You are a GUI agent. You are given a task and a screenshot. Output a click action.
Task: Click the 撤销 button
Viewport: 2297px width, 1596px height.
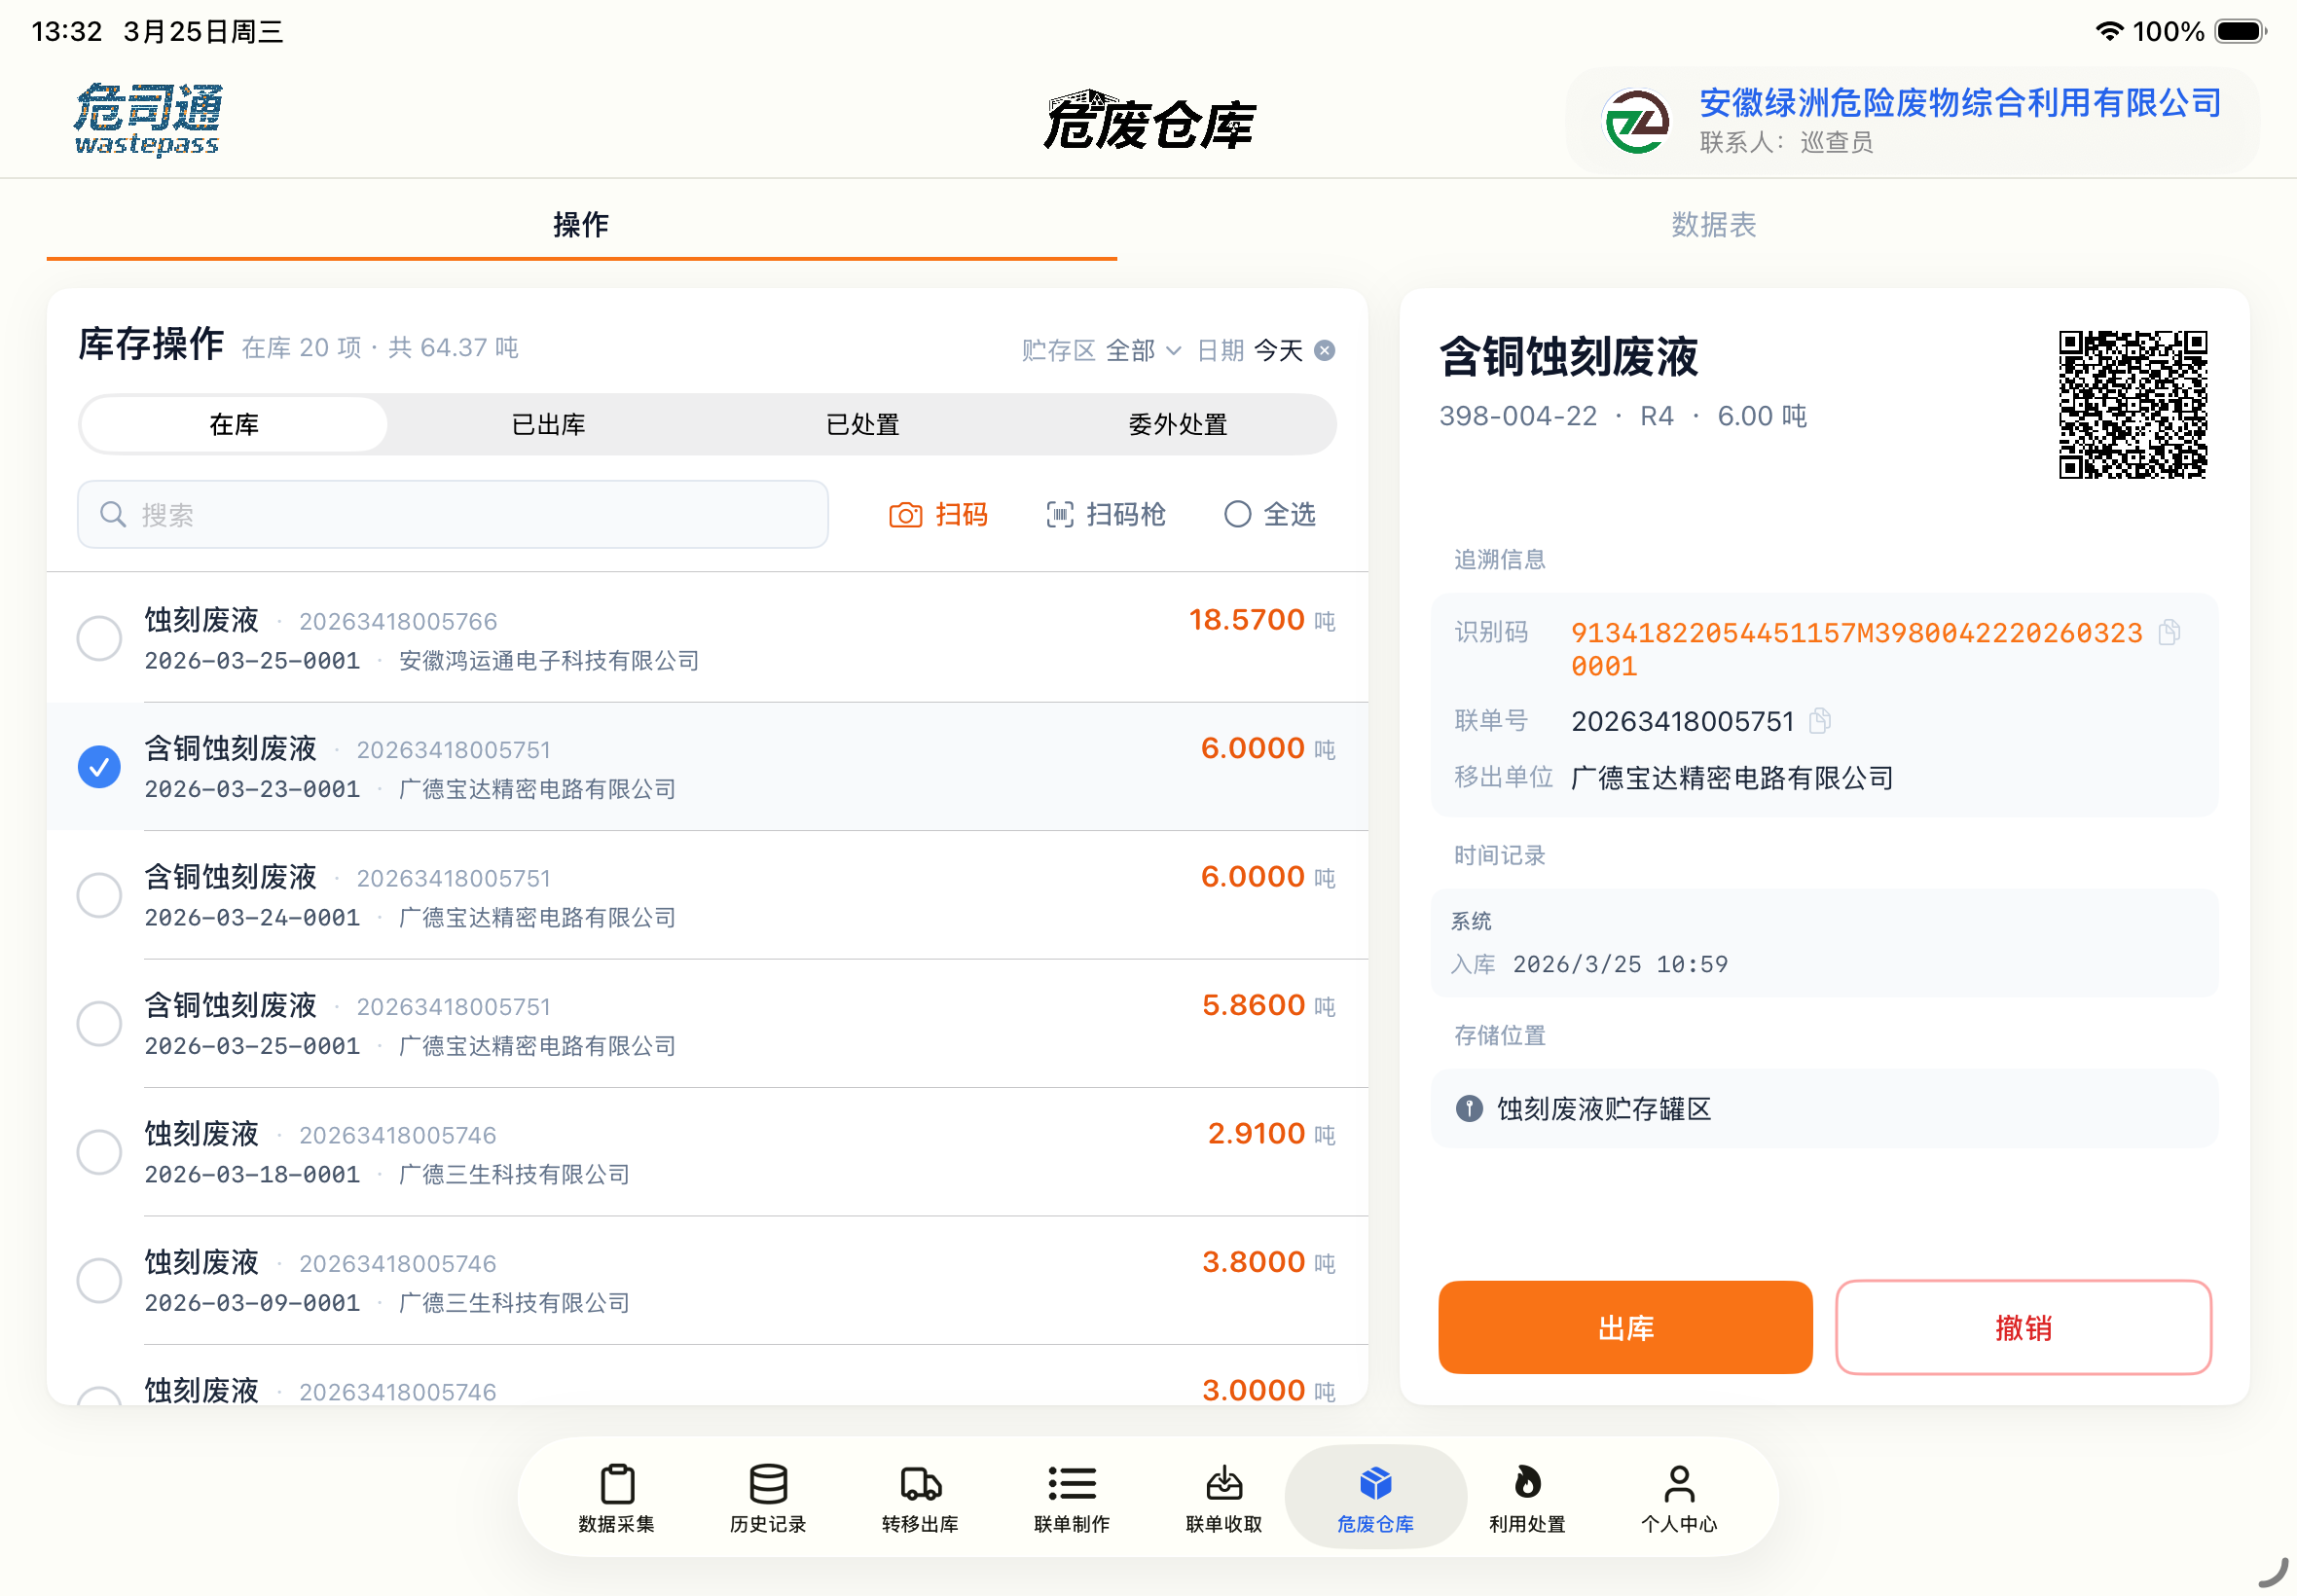pos(2023,1327)
